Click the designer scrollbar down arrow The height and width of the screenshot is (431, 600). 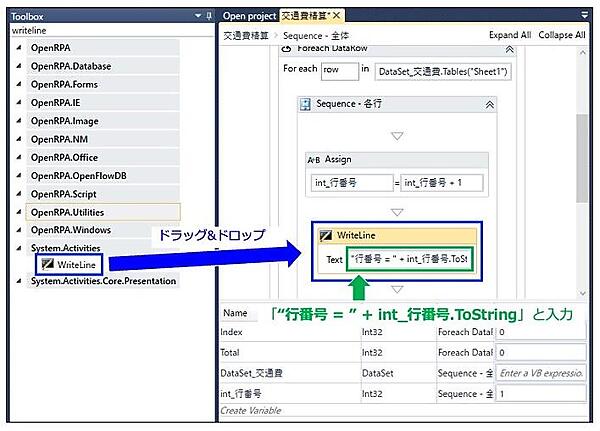pos(582,293)
